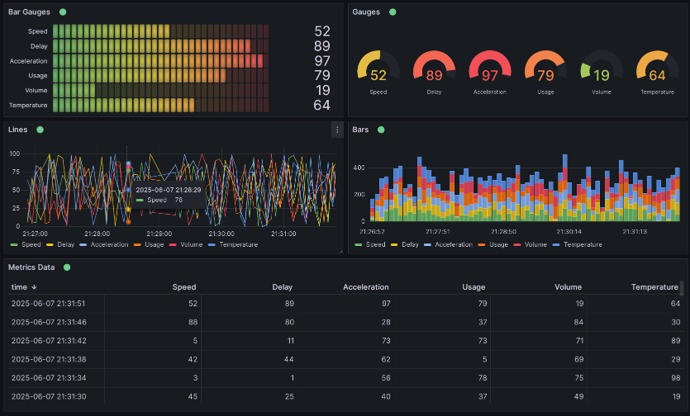Open the Metrics Data panel title menu
This screenshot has width=690, height=416.
pyautogui.click(x=31, y=267)
